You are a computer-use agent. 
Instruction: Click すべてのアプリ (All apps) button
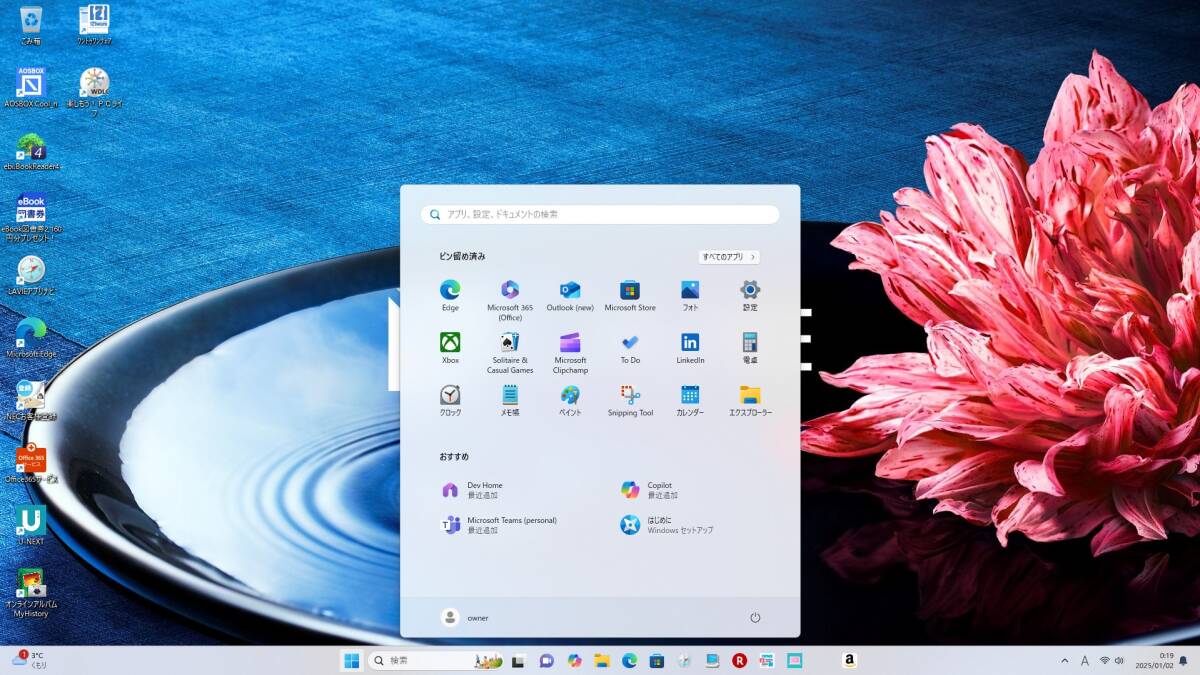[729, 257]
